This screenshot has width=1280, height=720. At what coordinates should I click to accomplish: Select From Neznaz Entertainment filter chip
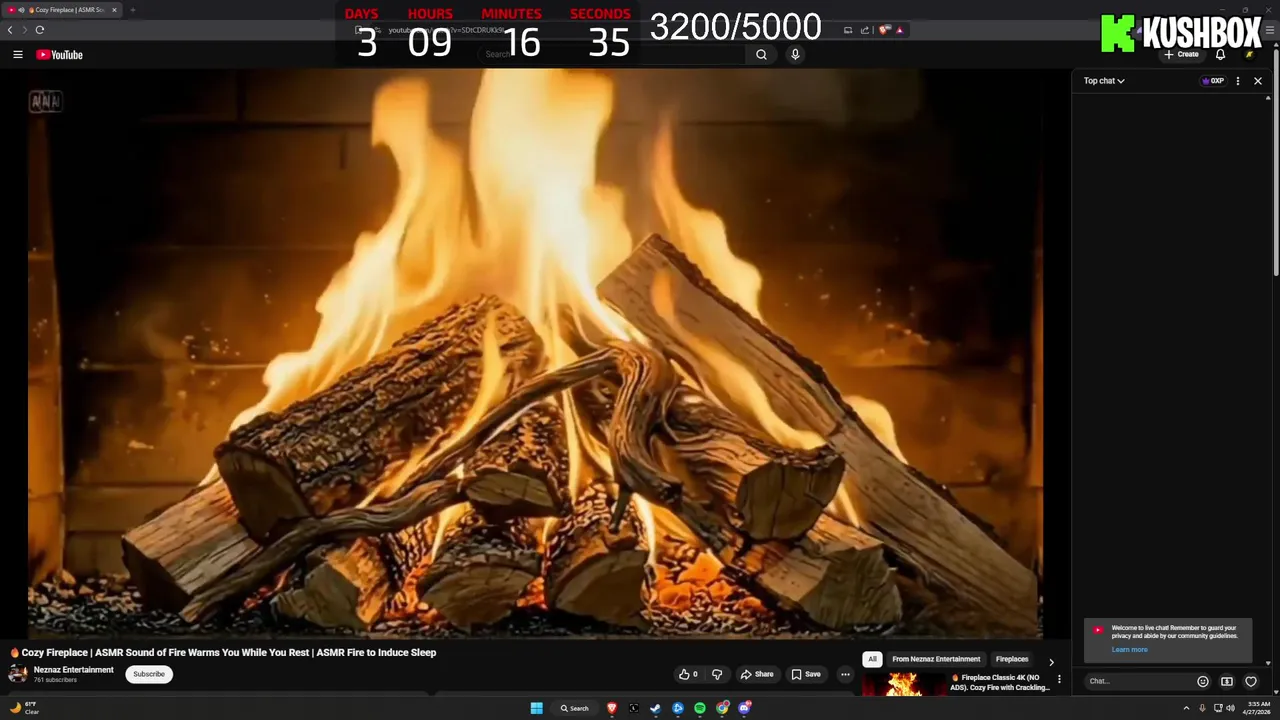(x=936, y=659)
